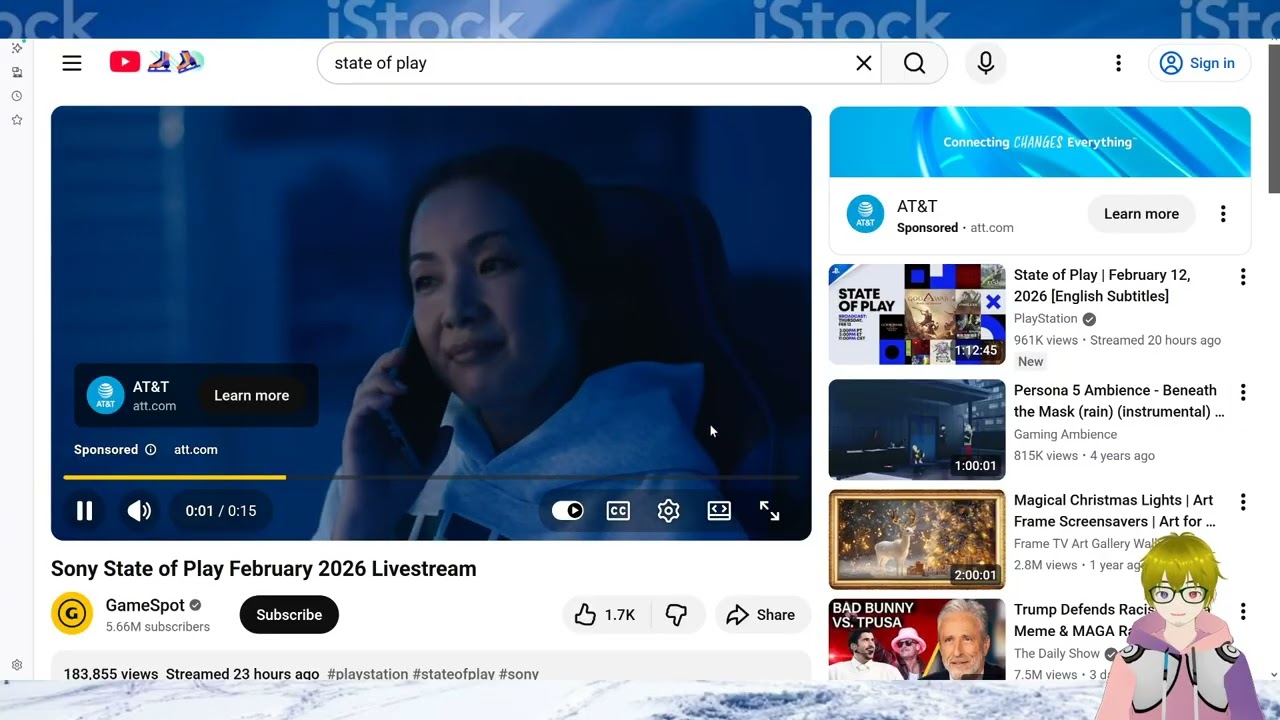
Task: Switch to theater mode
Action: (x=719, y=511)
